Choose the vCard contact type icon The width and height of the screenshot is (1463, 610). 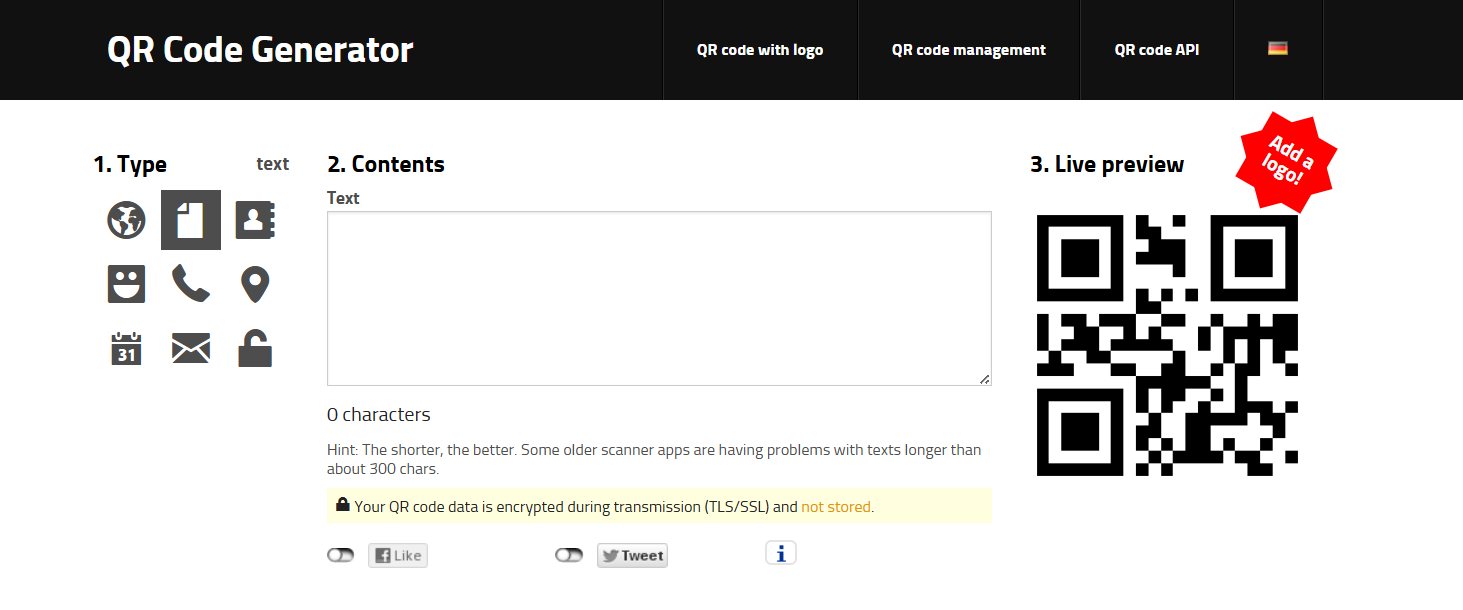(x=255, y=220)
